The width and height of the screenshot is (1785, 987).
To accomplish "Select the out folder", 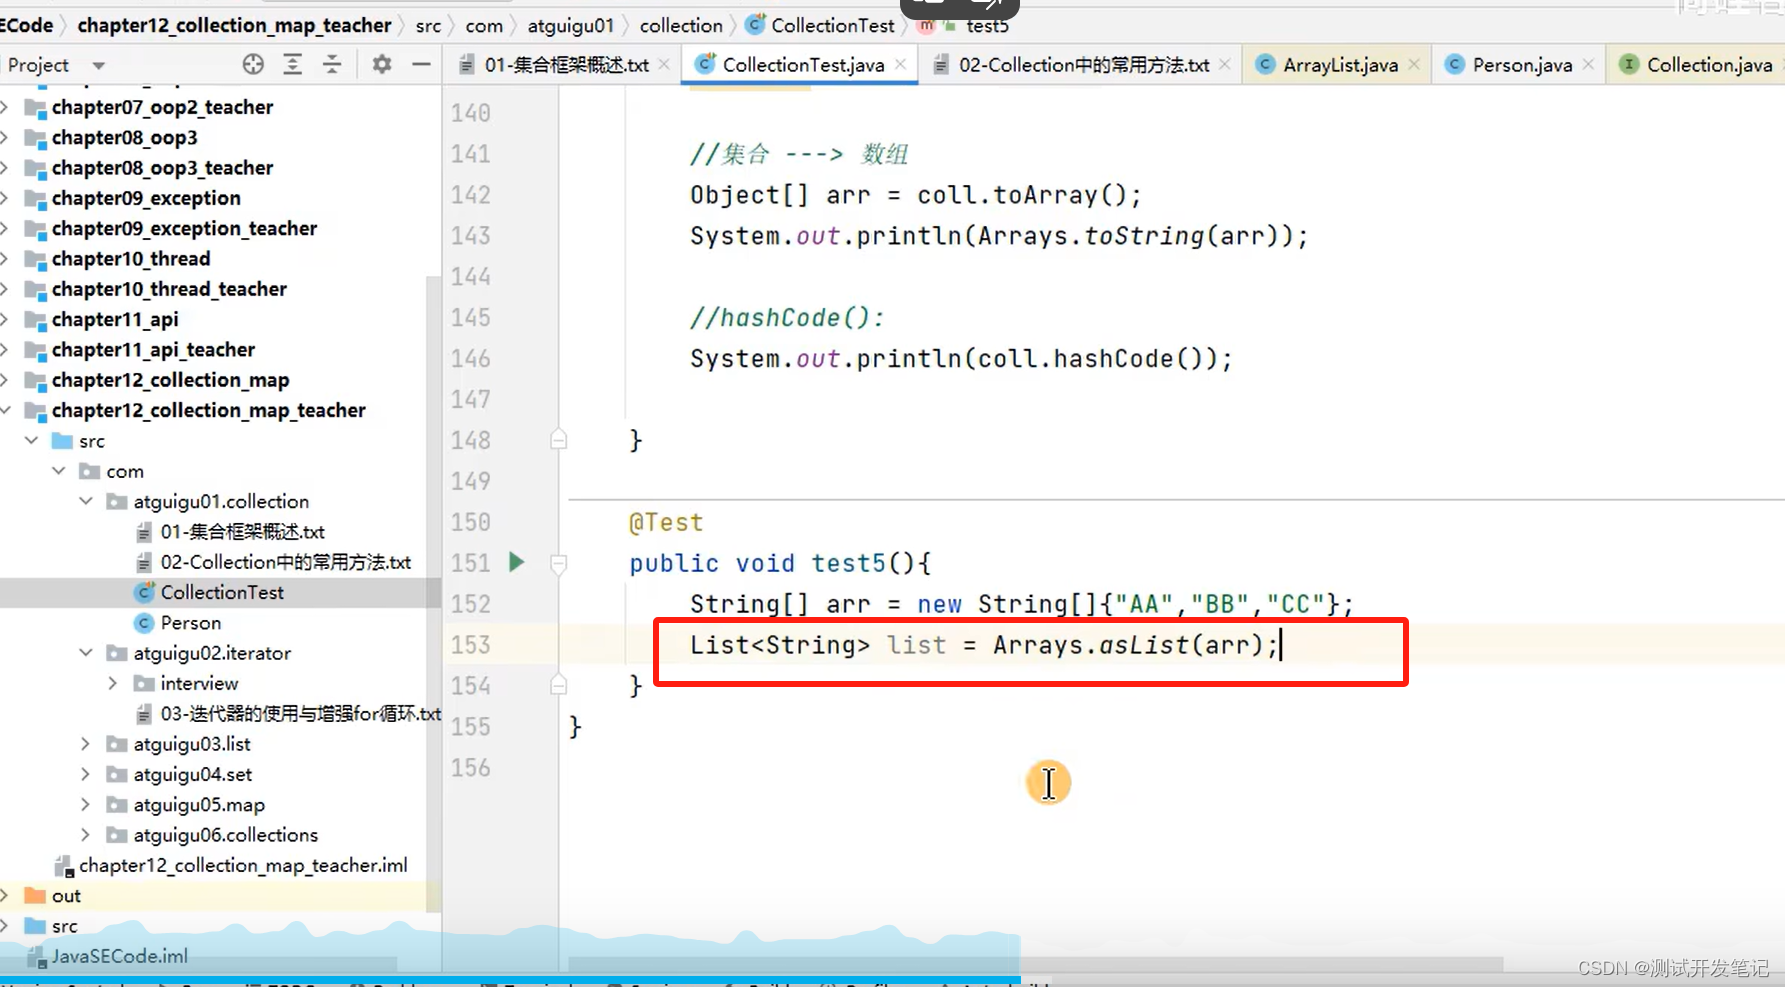I will (x=66, y=895).
